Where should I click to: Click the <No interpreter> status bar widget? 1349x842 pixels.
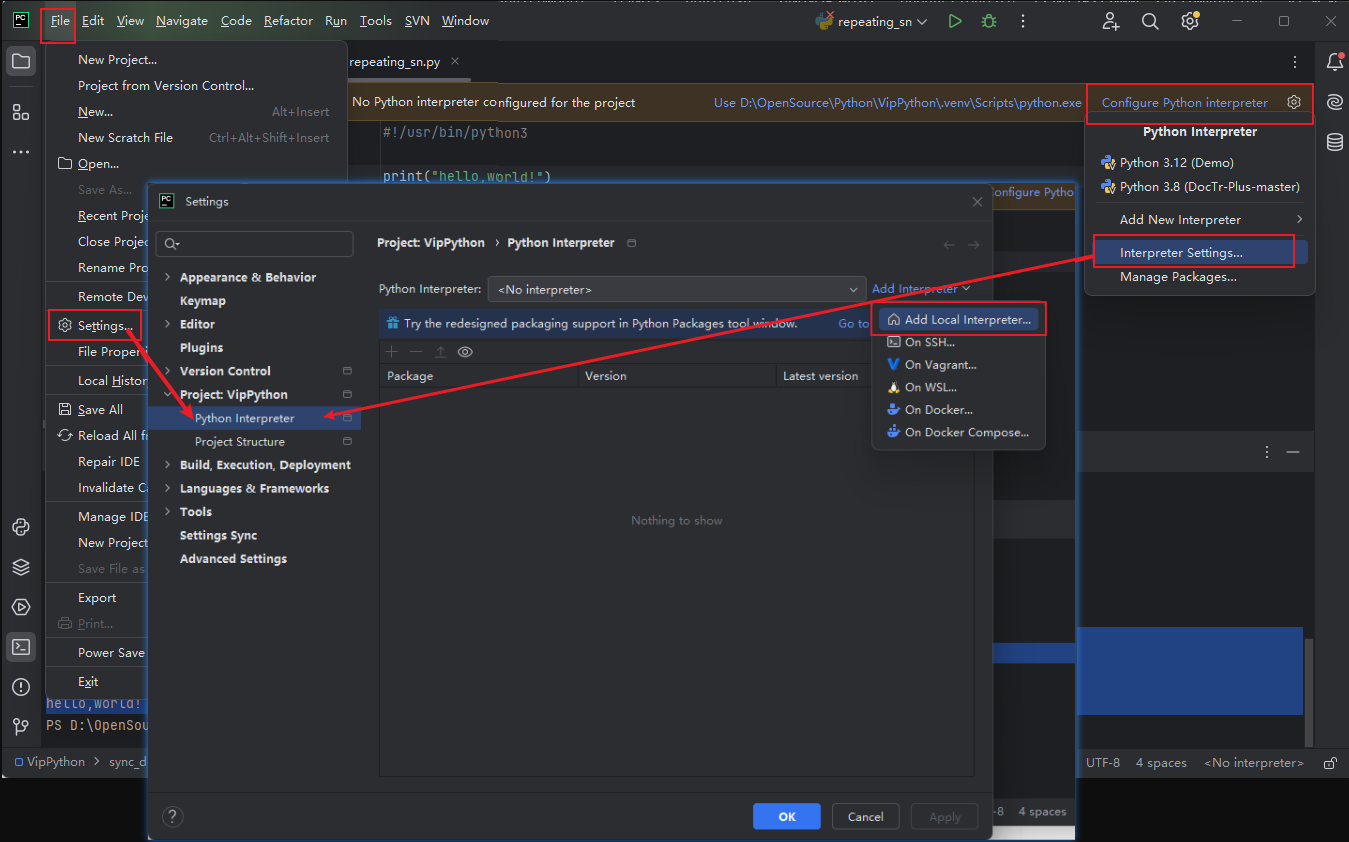pyautogui.click(x=1253, y=762)
